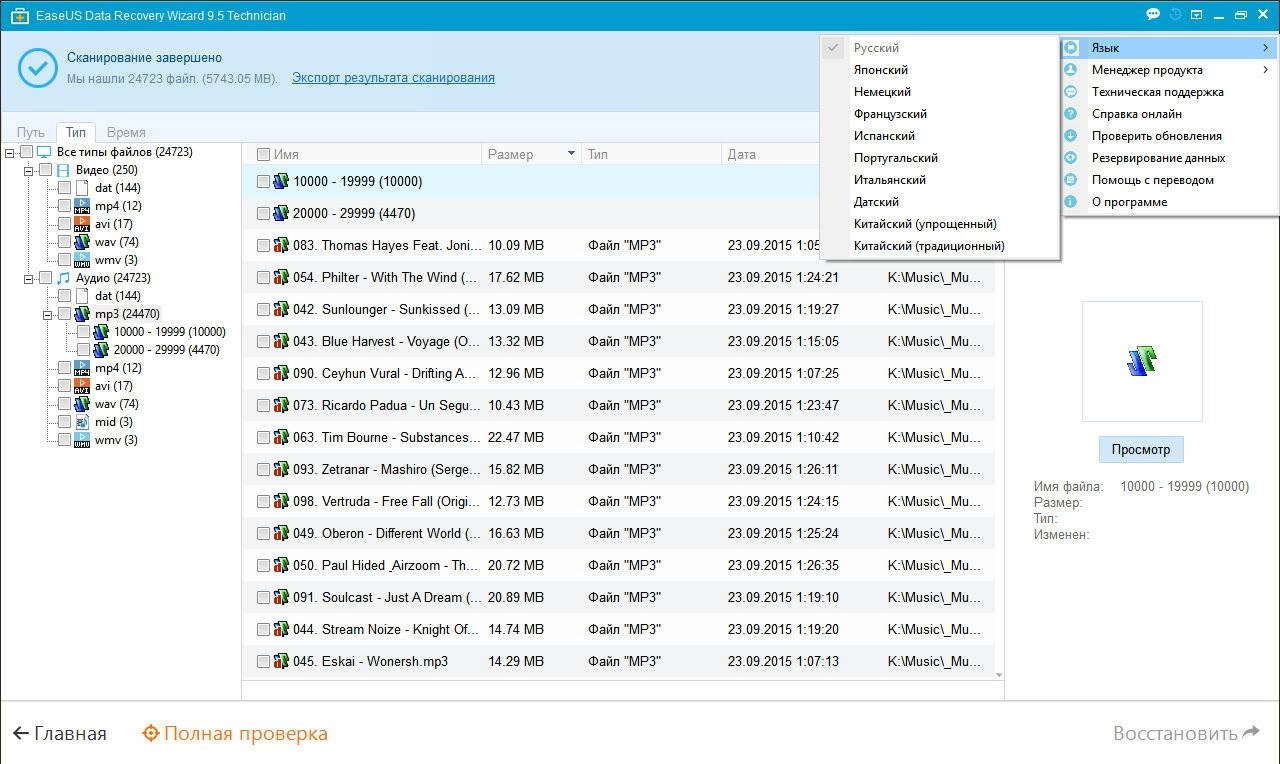Toggle the select-all checkbox in Имя header
This screenshot has height=764, width=1280.
click(x=263, y=155)
